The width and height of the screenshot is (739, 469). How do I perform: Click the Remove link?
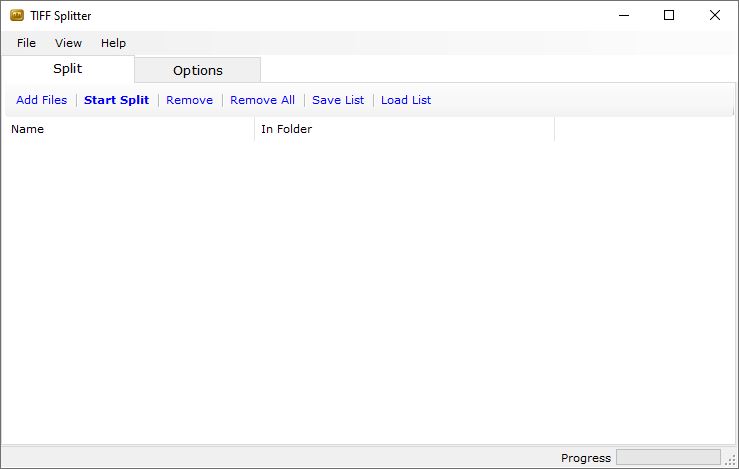(x=189, y=100)
